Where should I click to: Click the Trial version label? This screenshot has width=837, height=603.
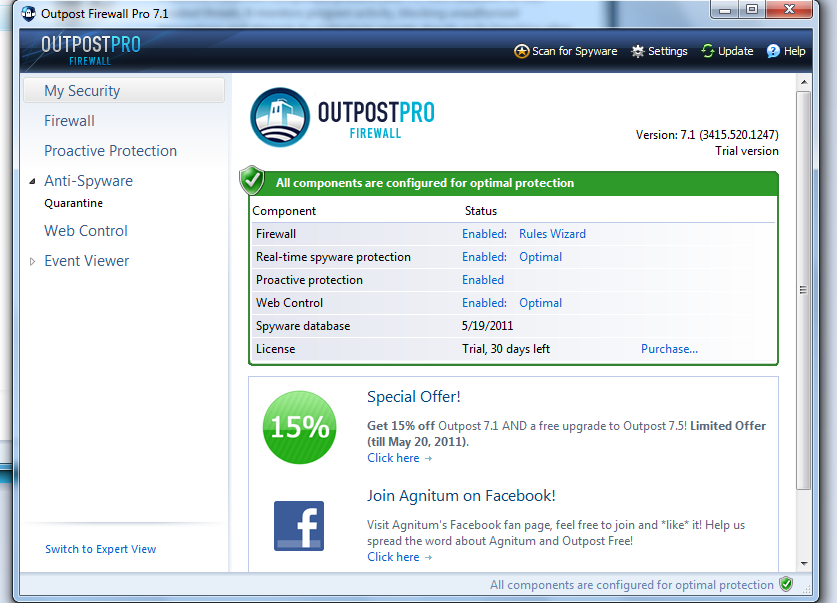[x=747, y=151]
